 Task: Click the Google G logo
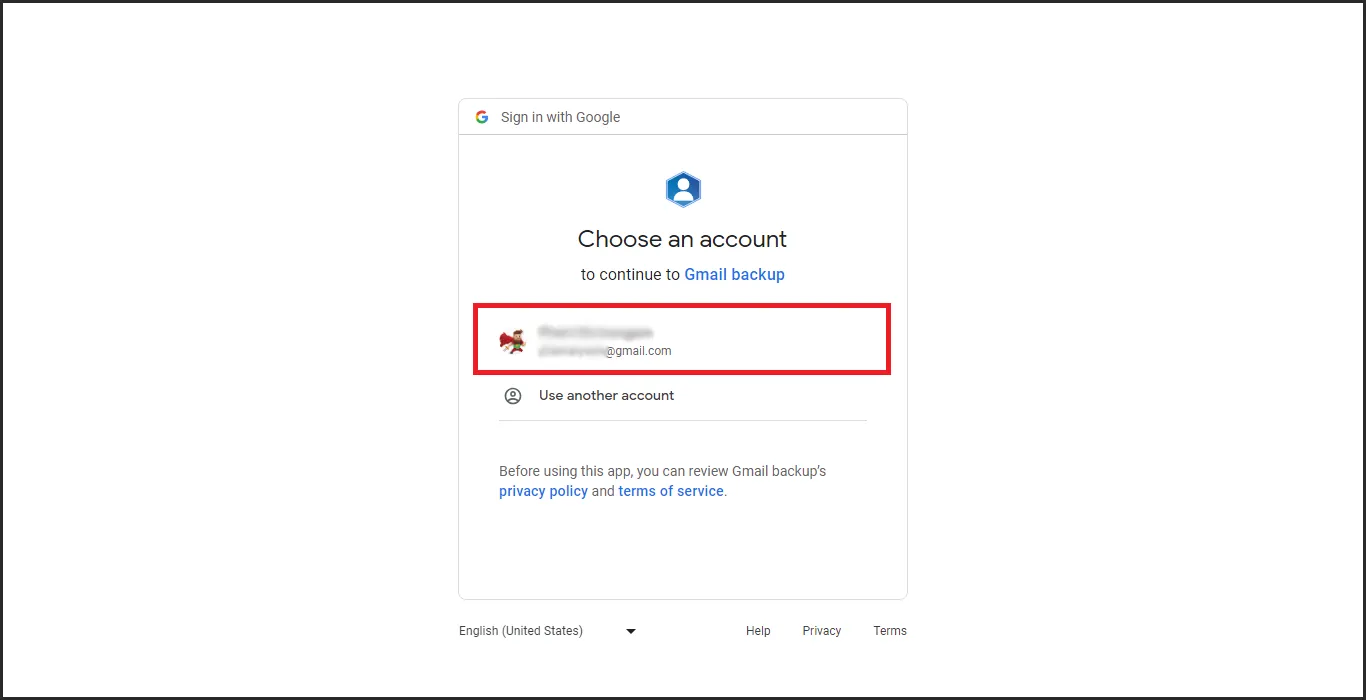click(x=482, y=117)
